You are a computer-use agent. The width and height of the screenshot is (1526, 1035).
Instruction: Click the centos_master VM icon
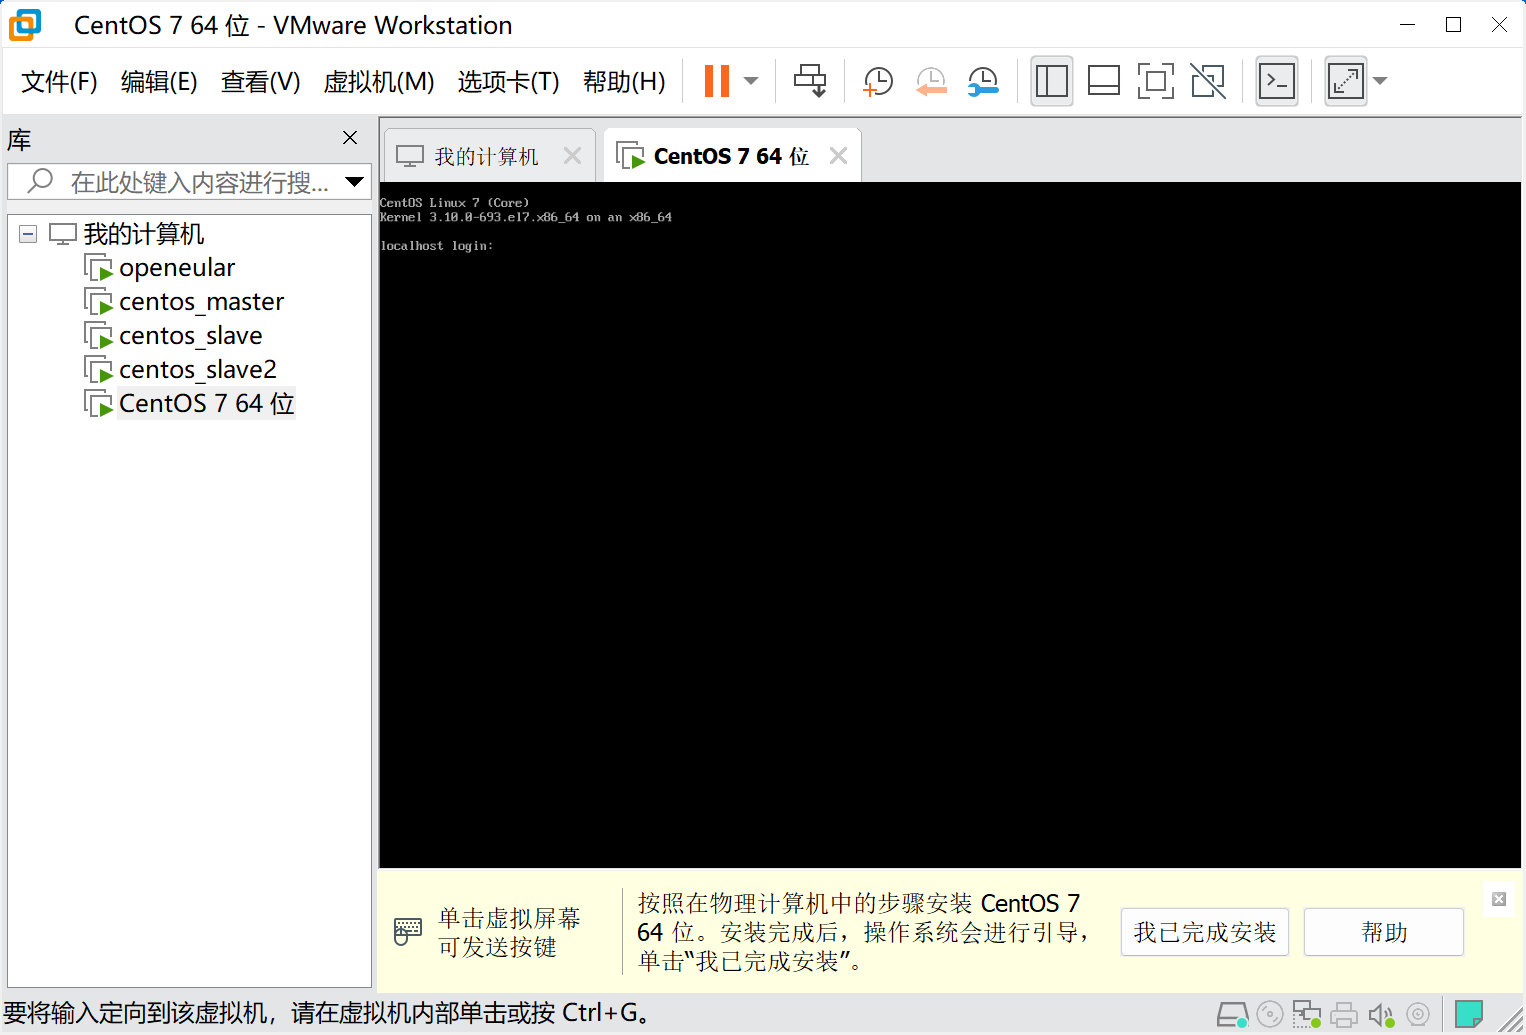(98, 302)
